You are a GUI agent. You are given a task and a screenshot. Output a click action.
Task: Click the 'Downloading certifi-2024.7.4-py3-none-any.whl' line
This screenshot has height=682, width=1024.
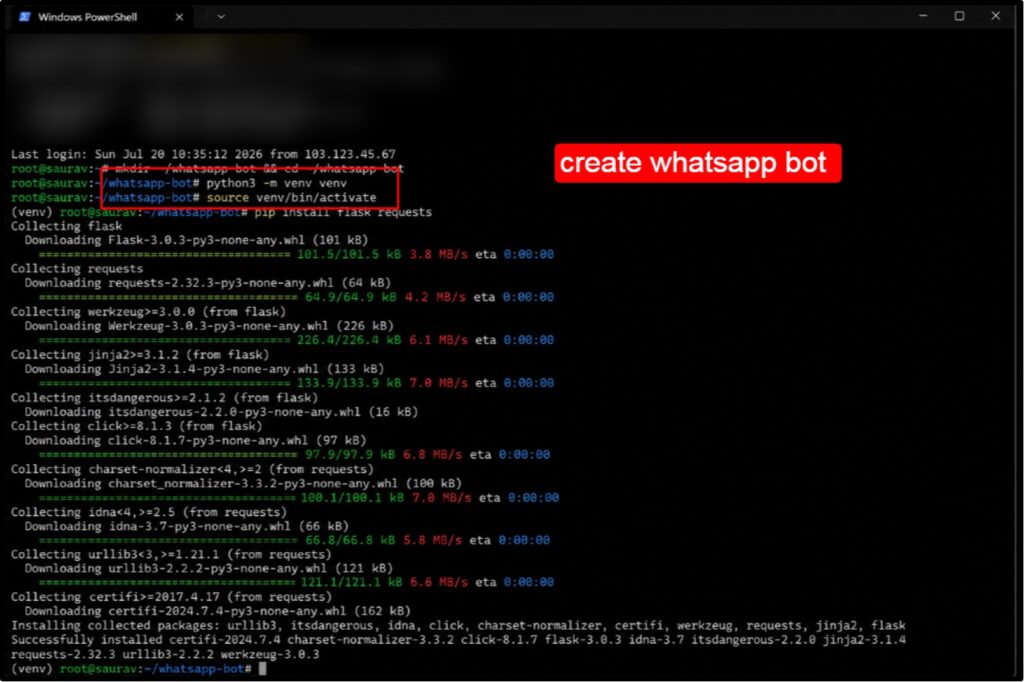click(x=217, y=611)
